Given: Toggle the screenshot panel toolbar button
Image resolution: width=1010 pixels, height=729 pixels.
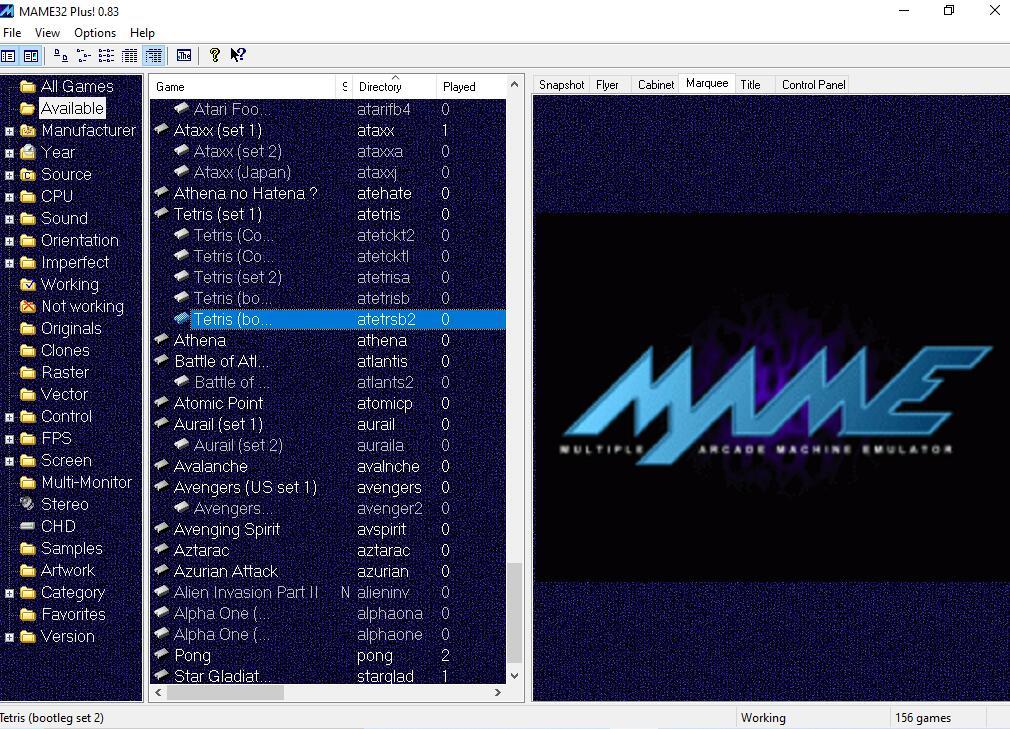Looking at the screenshot, I should (31, 56).
